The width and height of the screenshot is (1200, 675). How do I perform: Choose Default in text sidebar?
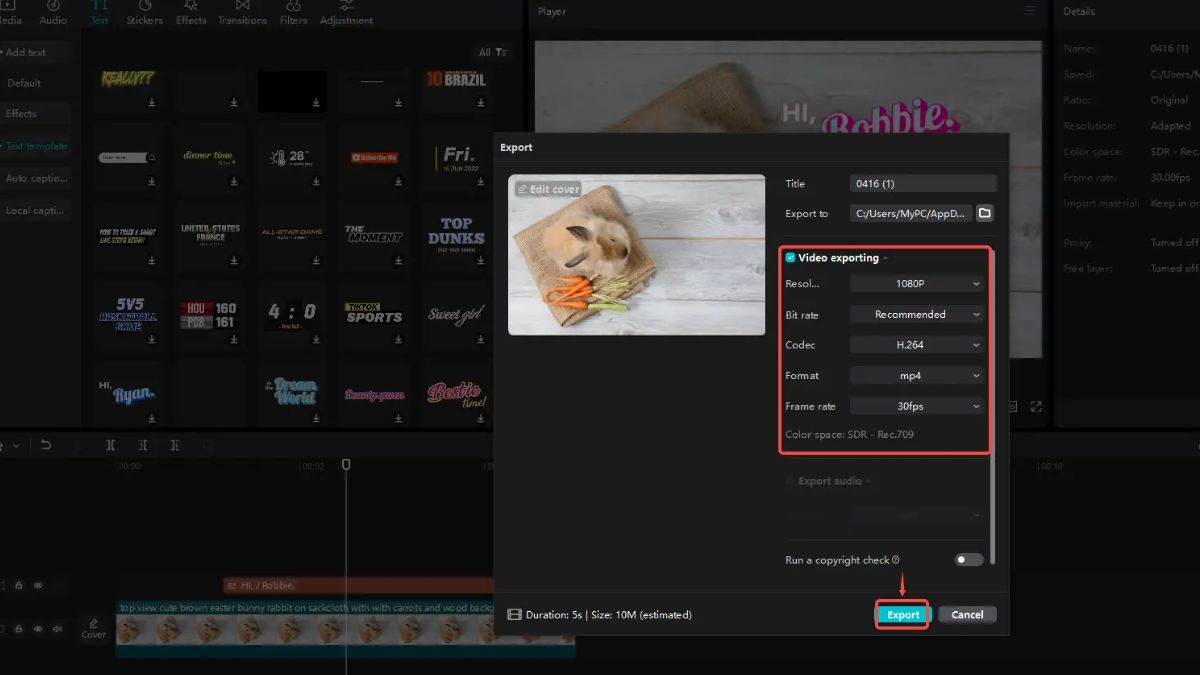pyautogui.click(x=24, y=83)
